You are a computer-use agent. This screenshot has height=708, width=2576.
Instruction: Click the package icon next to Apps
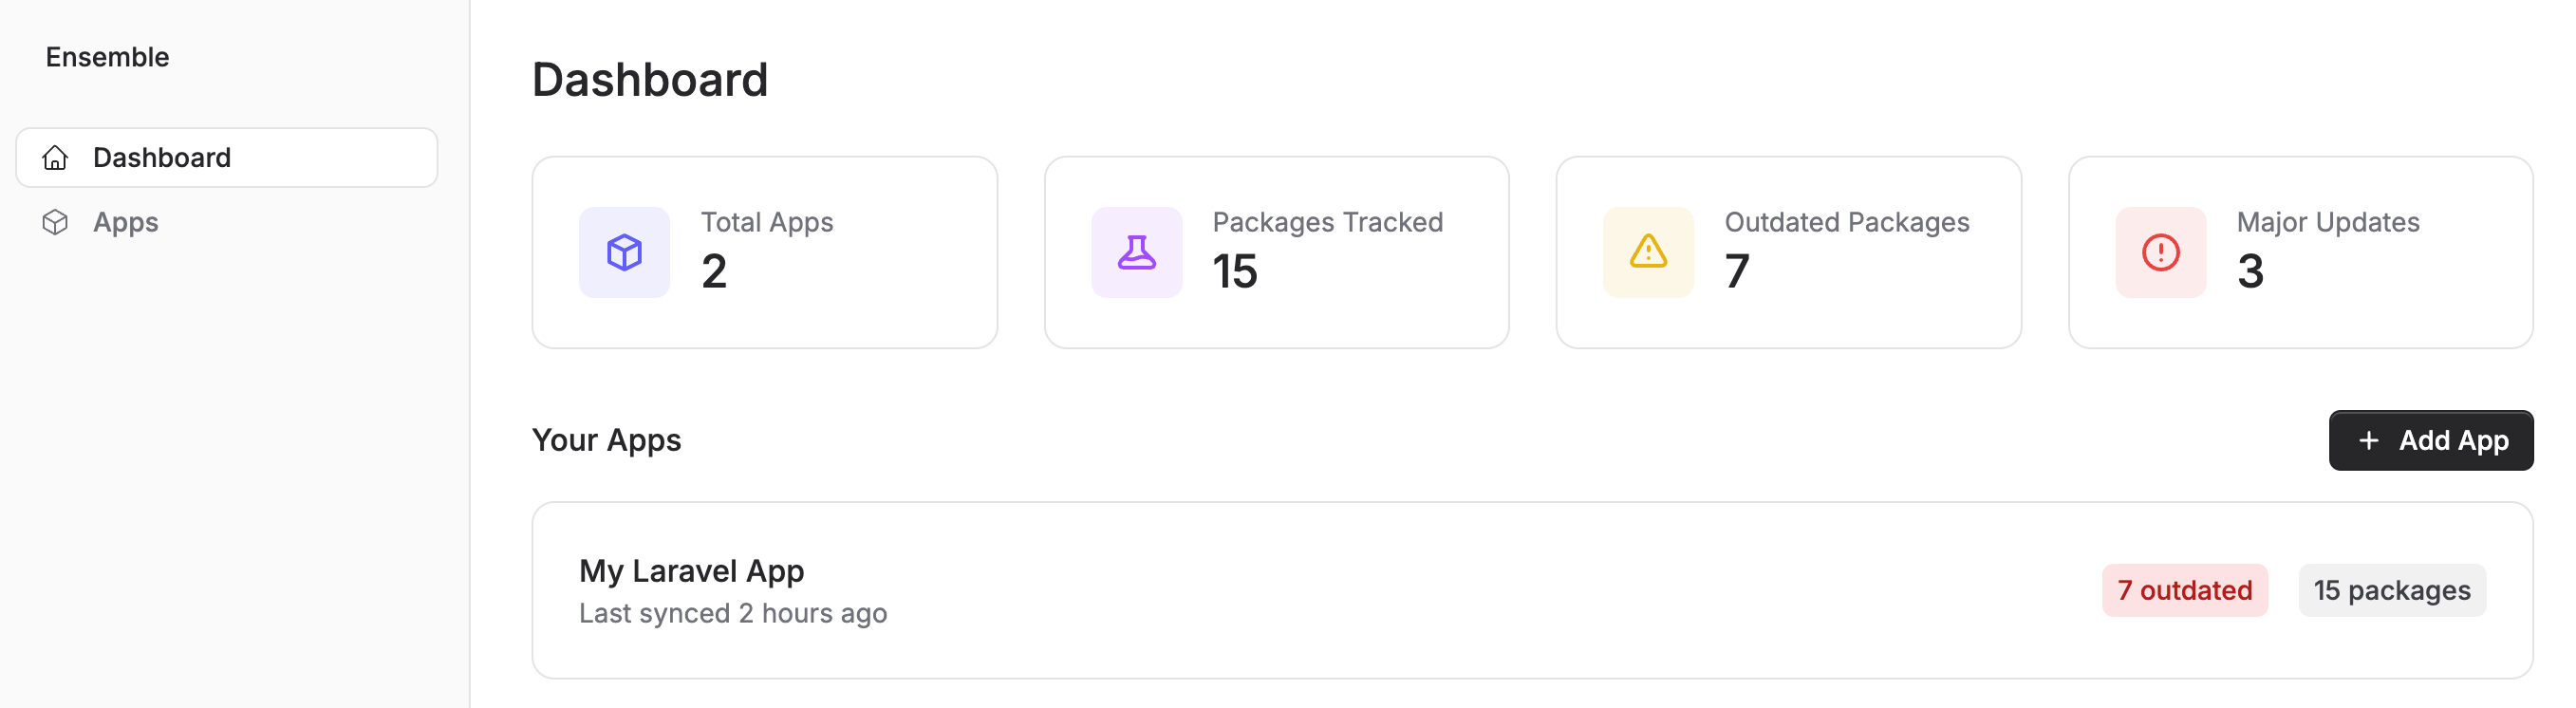[55, 222]
